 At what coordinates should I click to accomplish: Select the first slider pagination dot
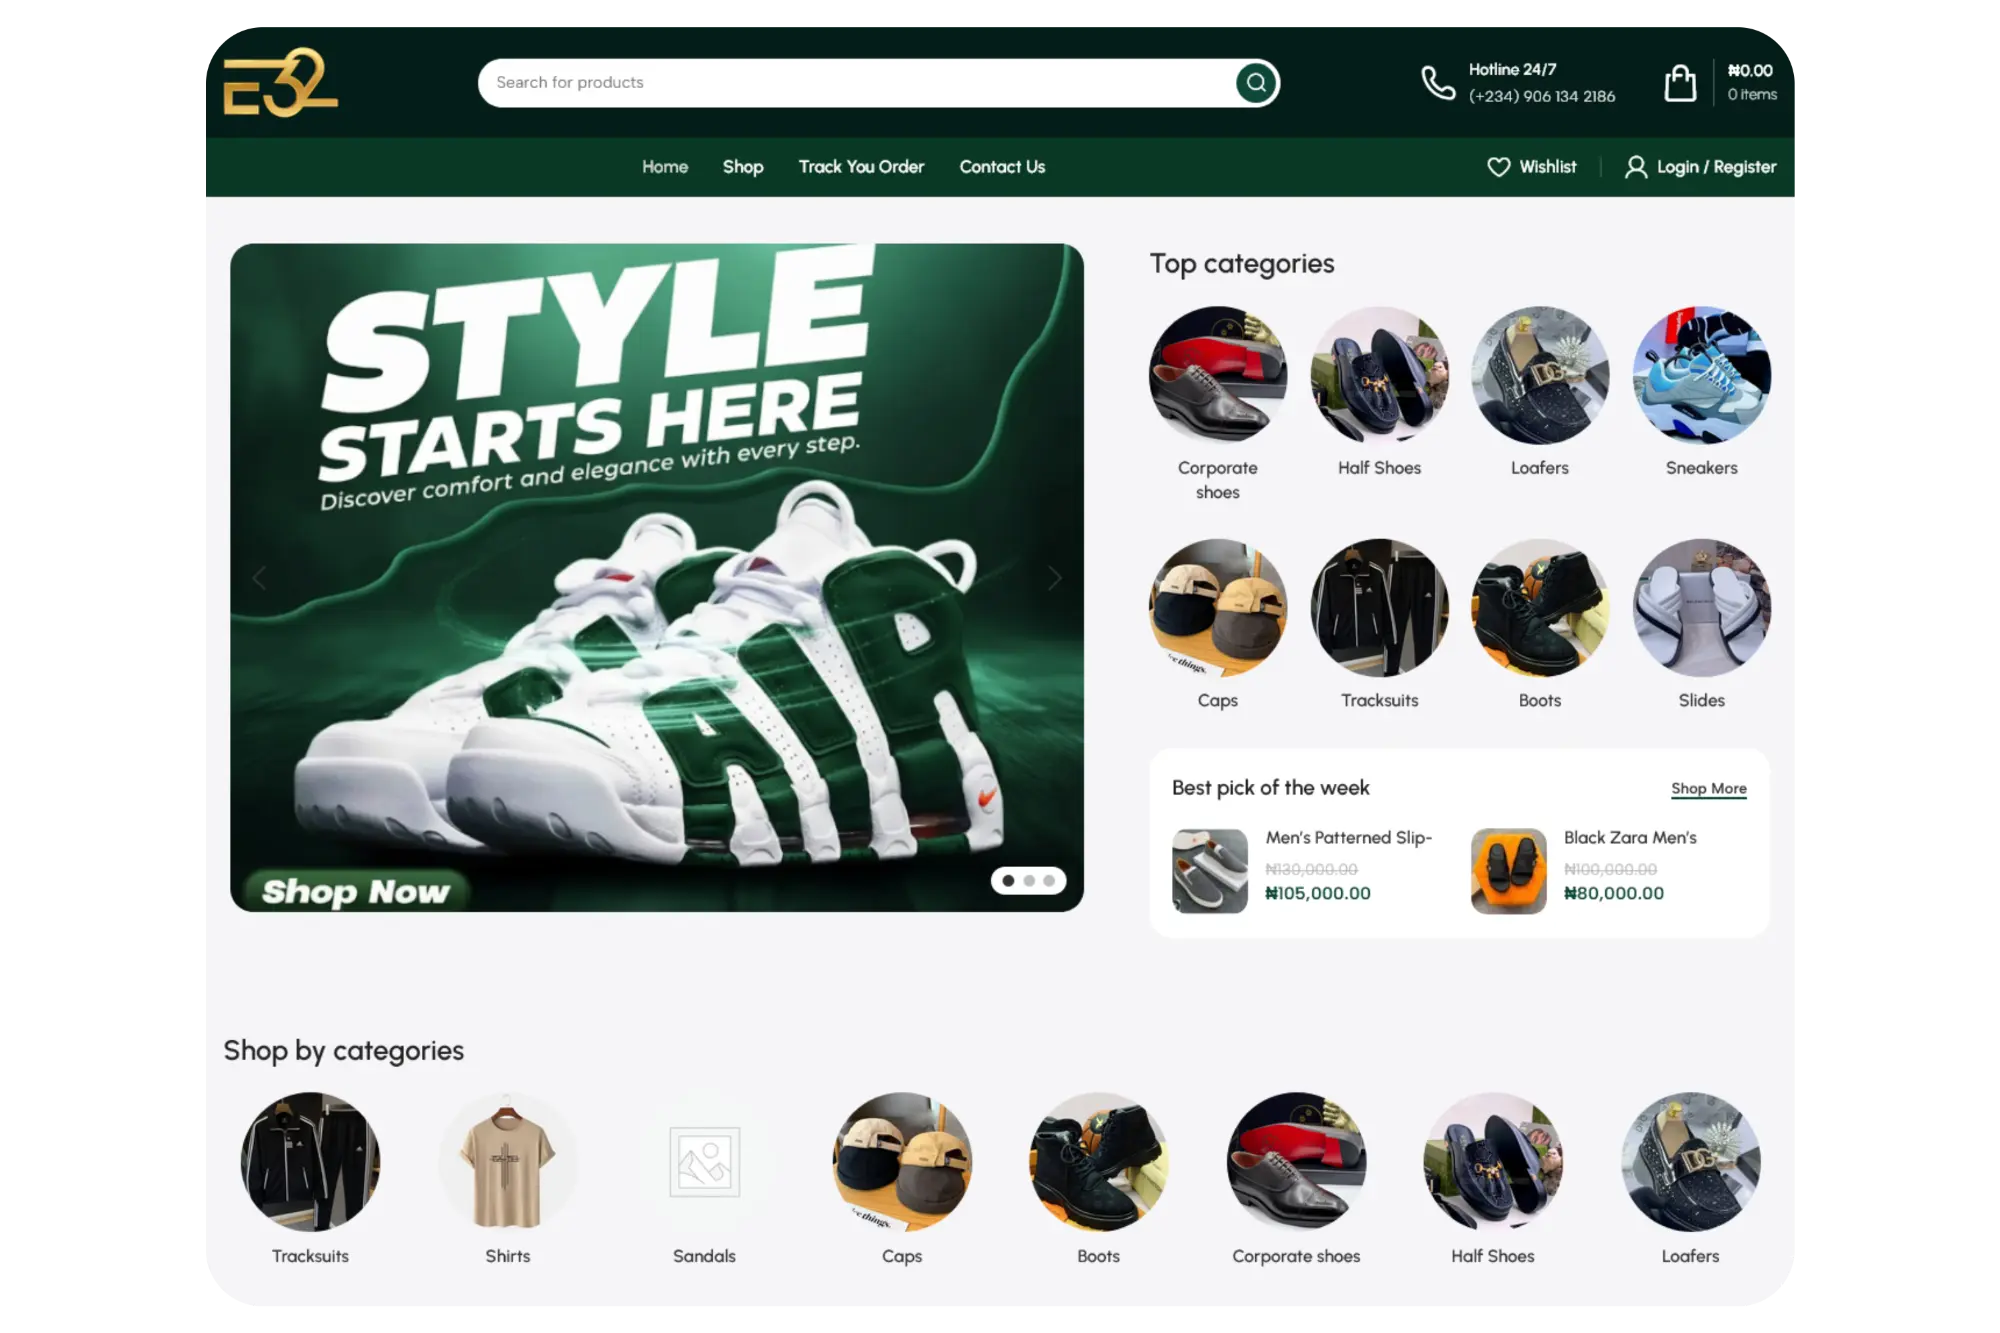coord(1008,881)
